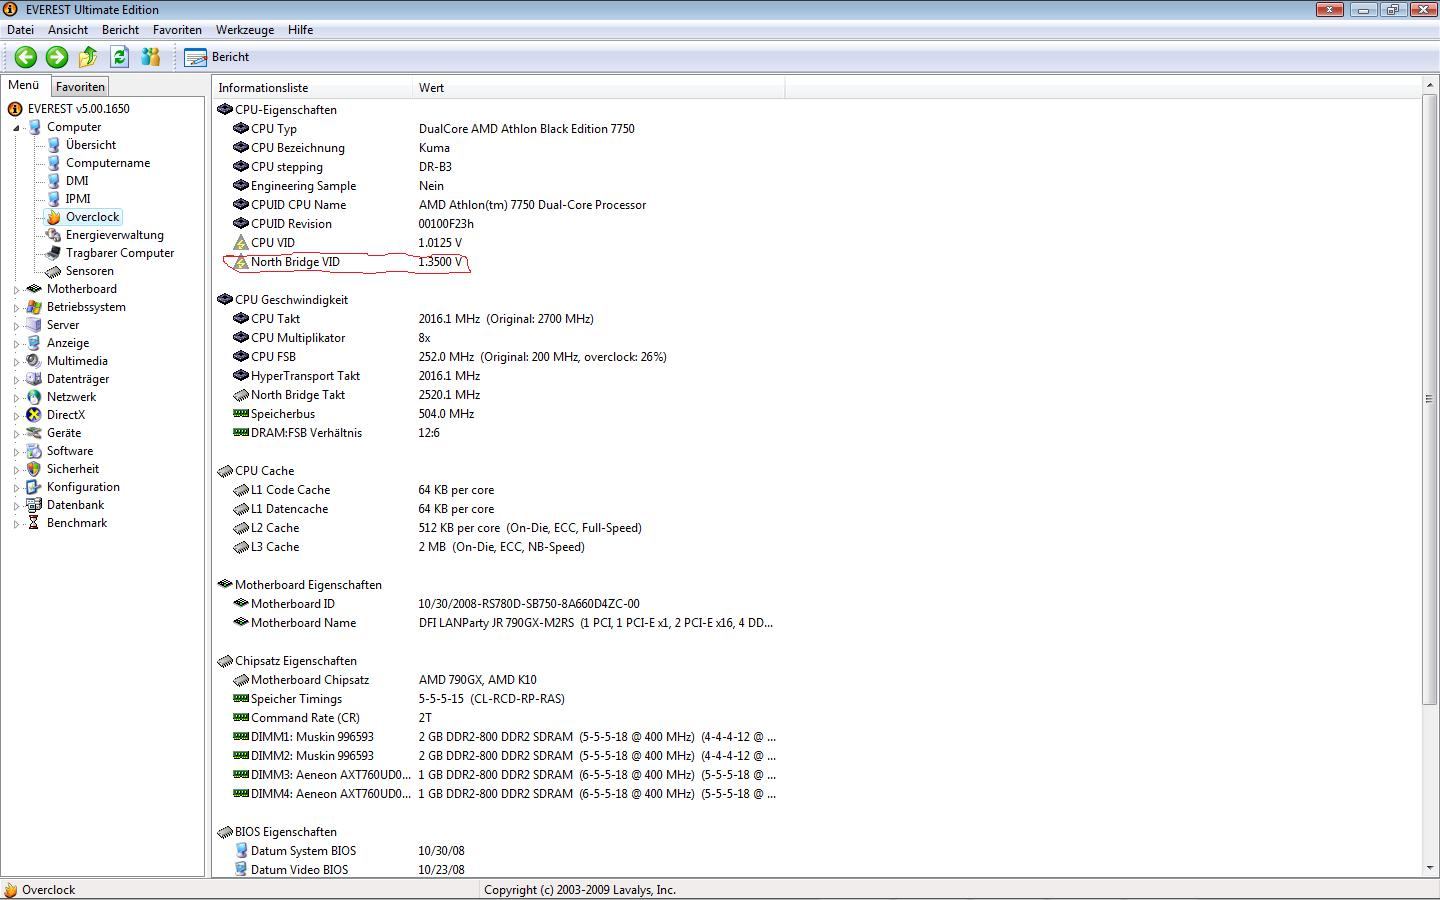This screenshot has width=1440, height=900.
Task: Select Computername in the tree
Action: coord(108,163)
